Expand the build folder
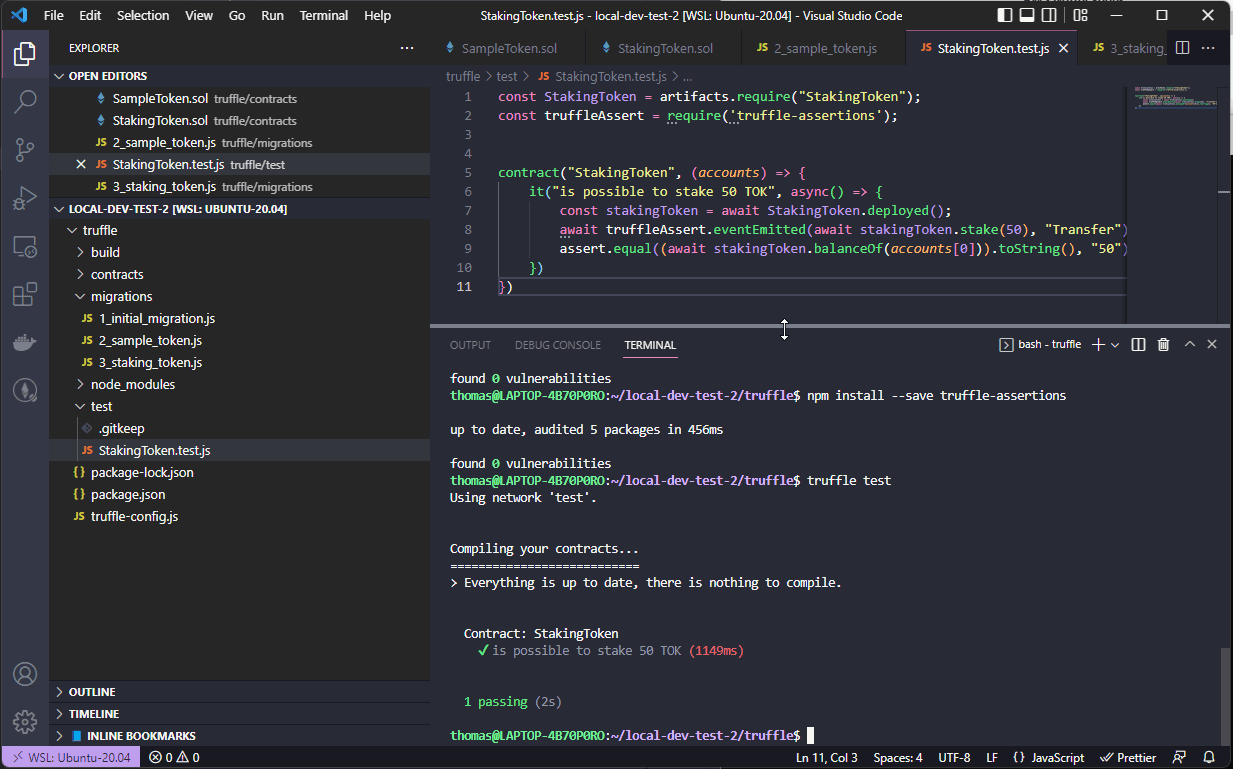This screenshot has width=1233, height=769. click(x=240, y=252)
